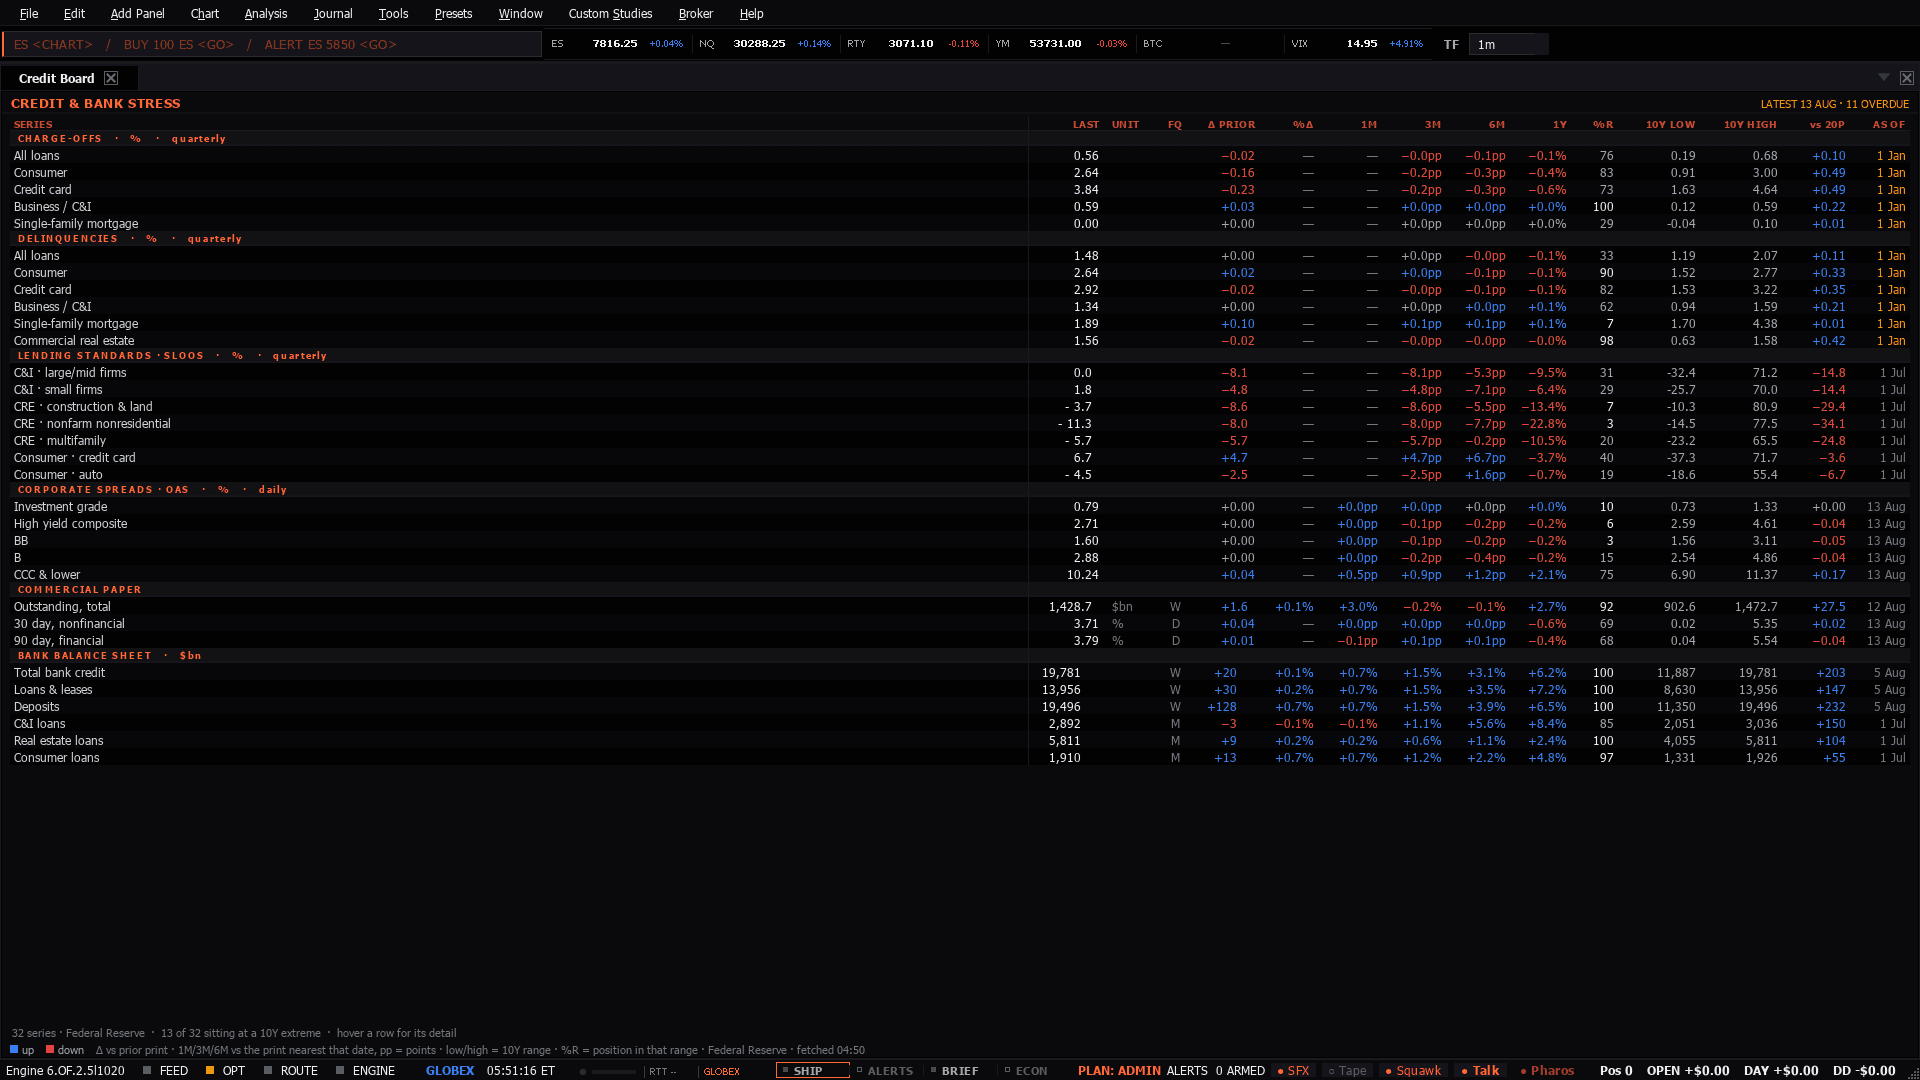The width and height of the screenshot is (1920, 1080).
Task: Toggle the ROUTE status indicator
Action: point(290,1070)
